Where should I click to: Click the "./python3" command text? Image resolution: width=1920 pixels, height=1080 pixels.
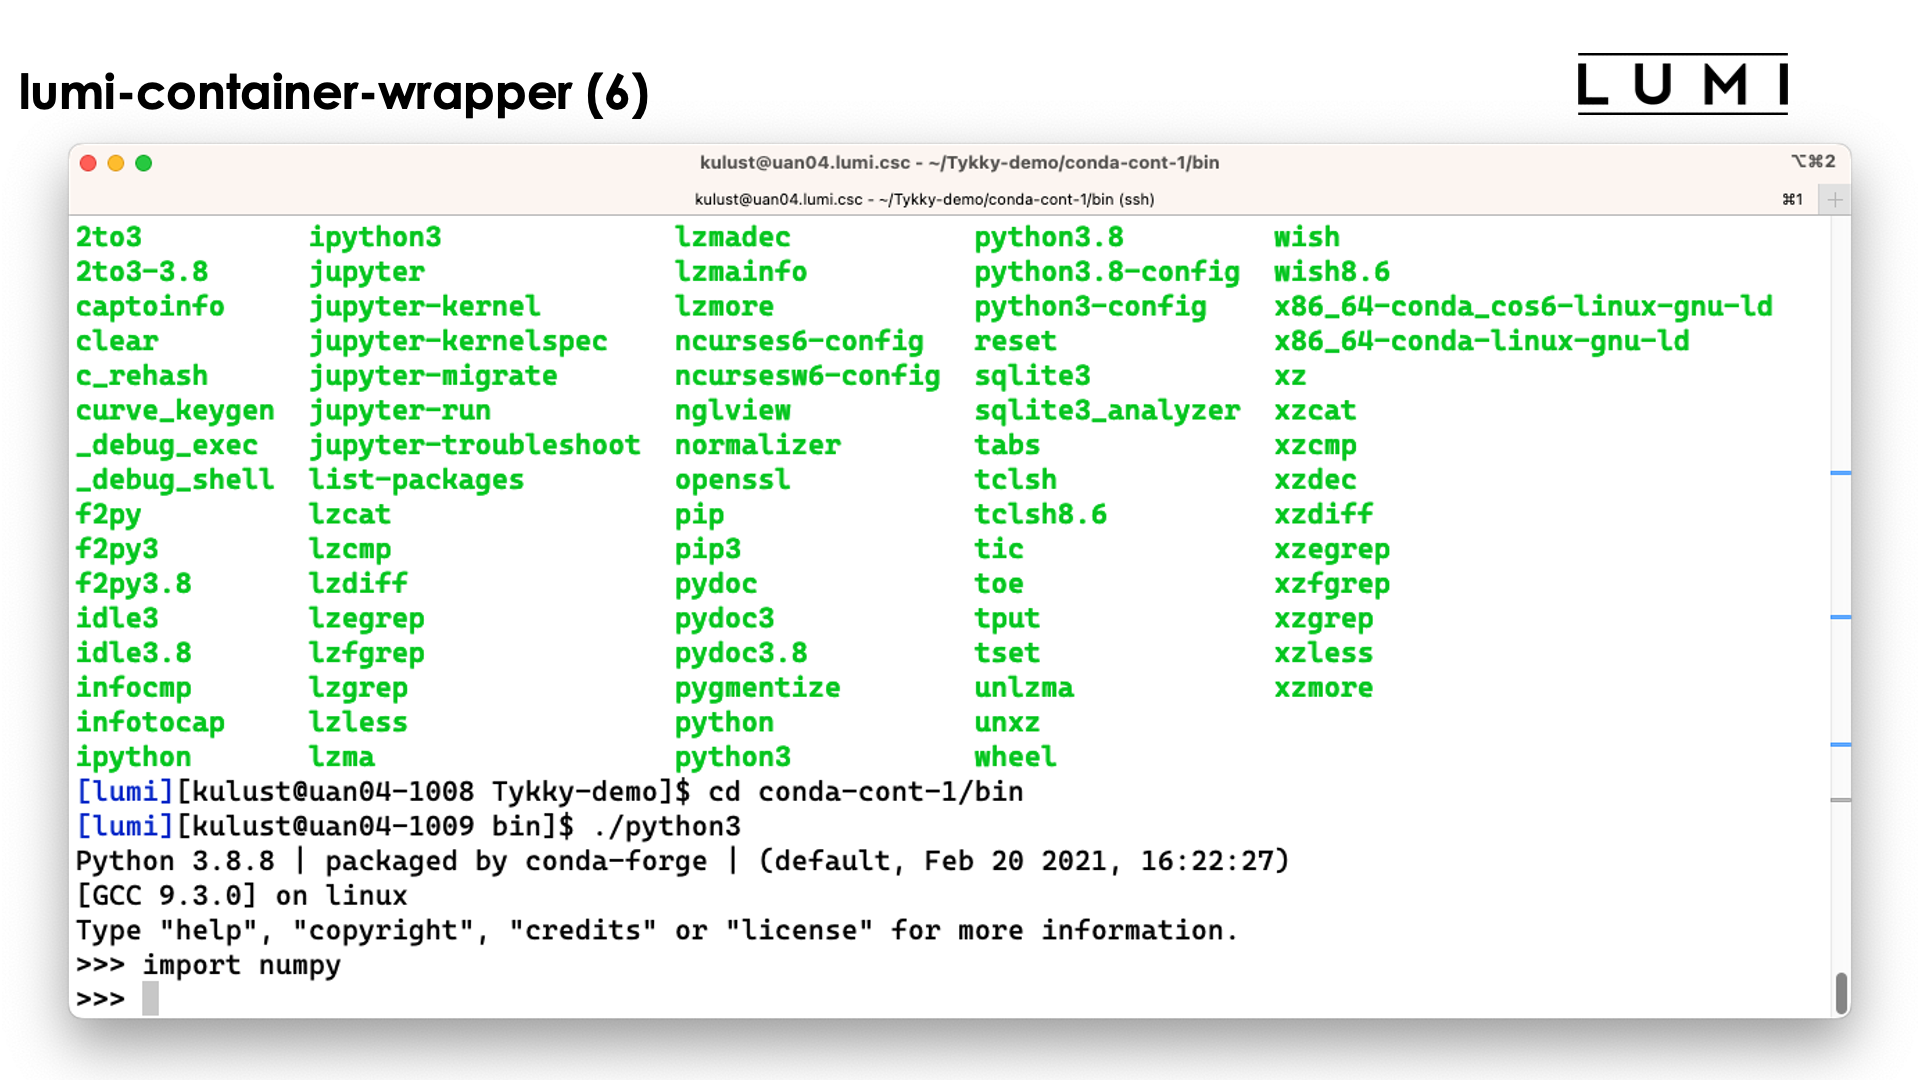click(x=666, y=826)
